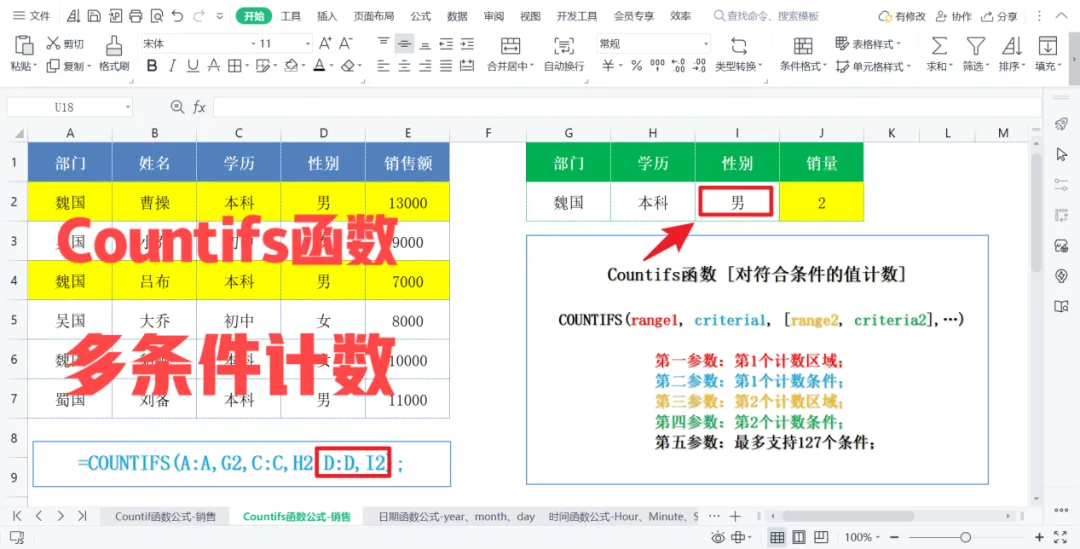Screen dimensions: 1080x549
Task: Click the Save icon in quick access toolbar
Action: pyautogui.click(x=94, y=16)
